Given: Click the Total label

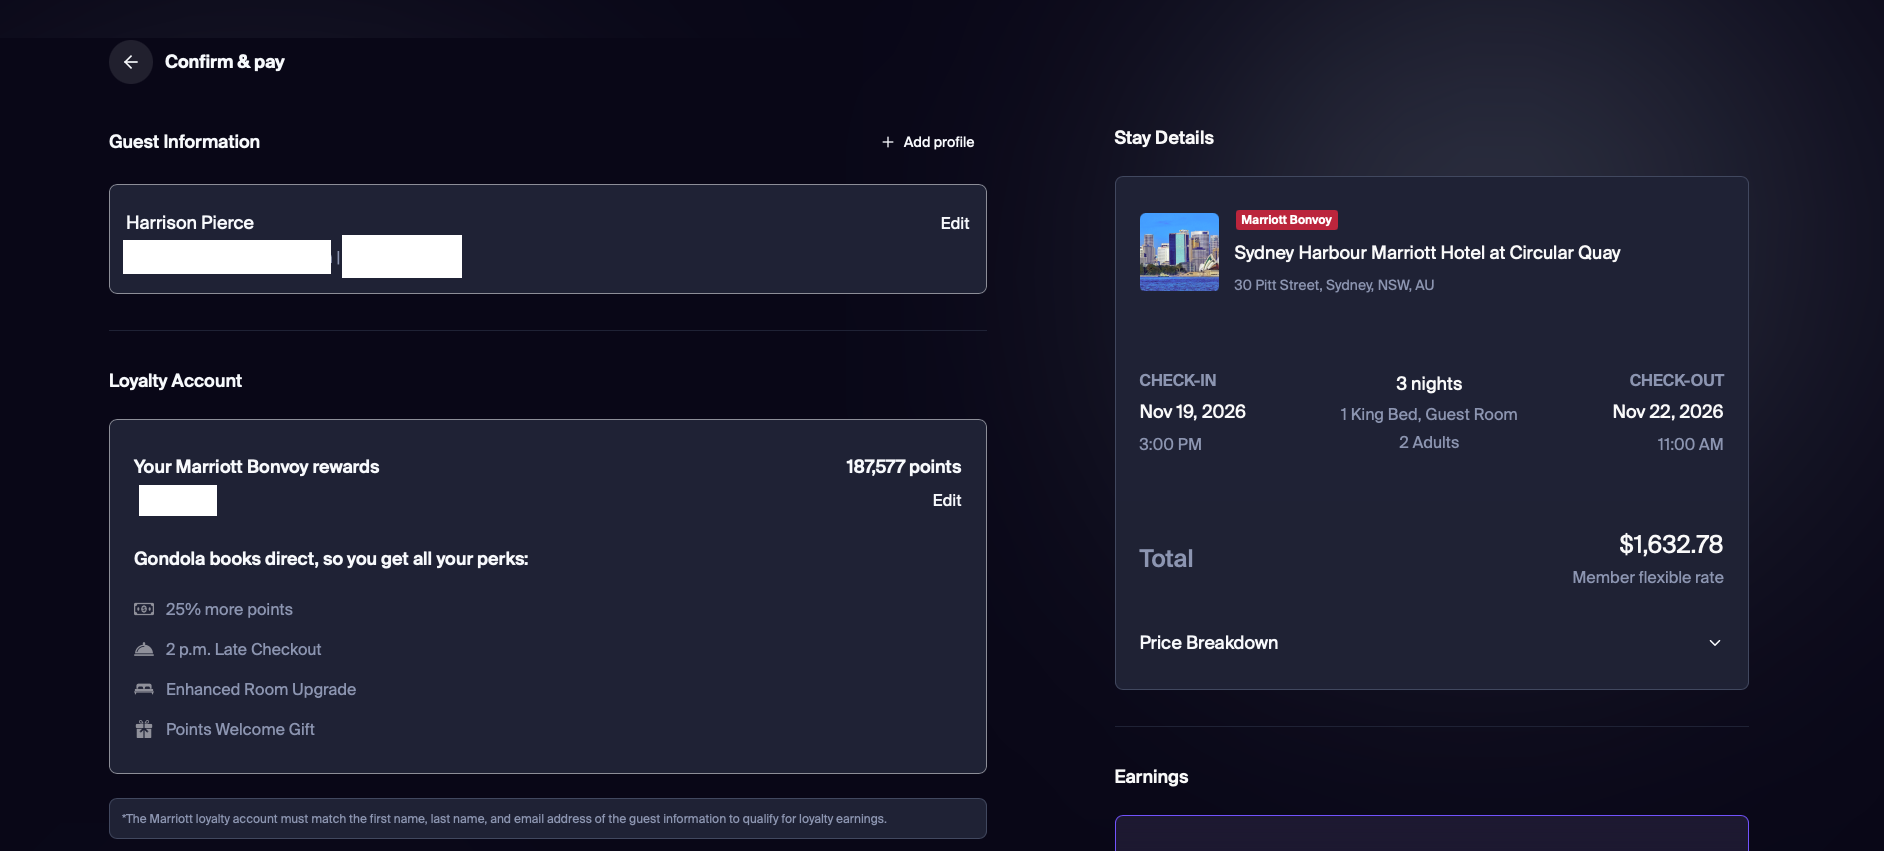Looking at the screenshot, I should pos(1166,559).
